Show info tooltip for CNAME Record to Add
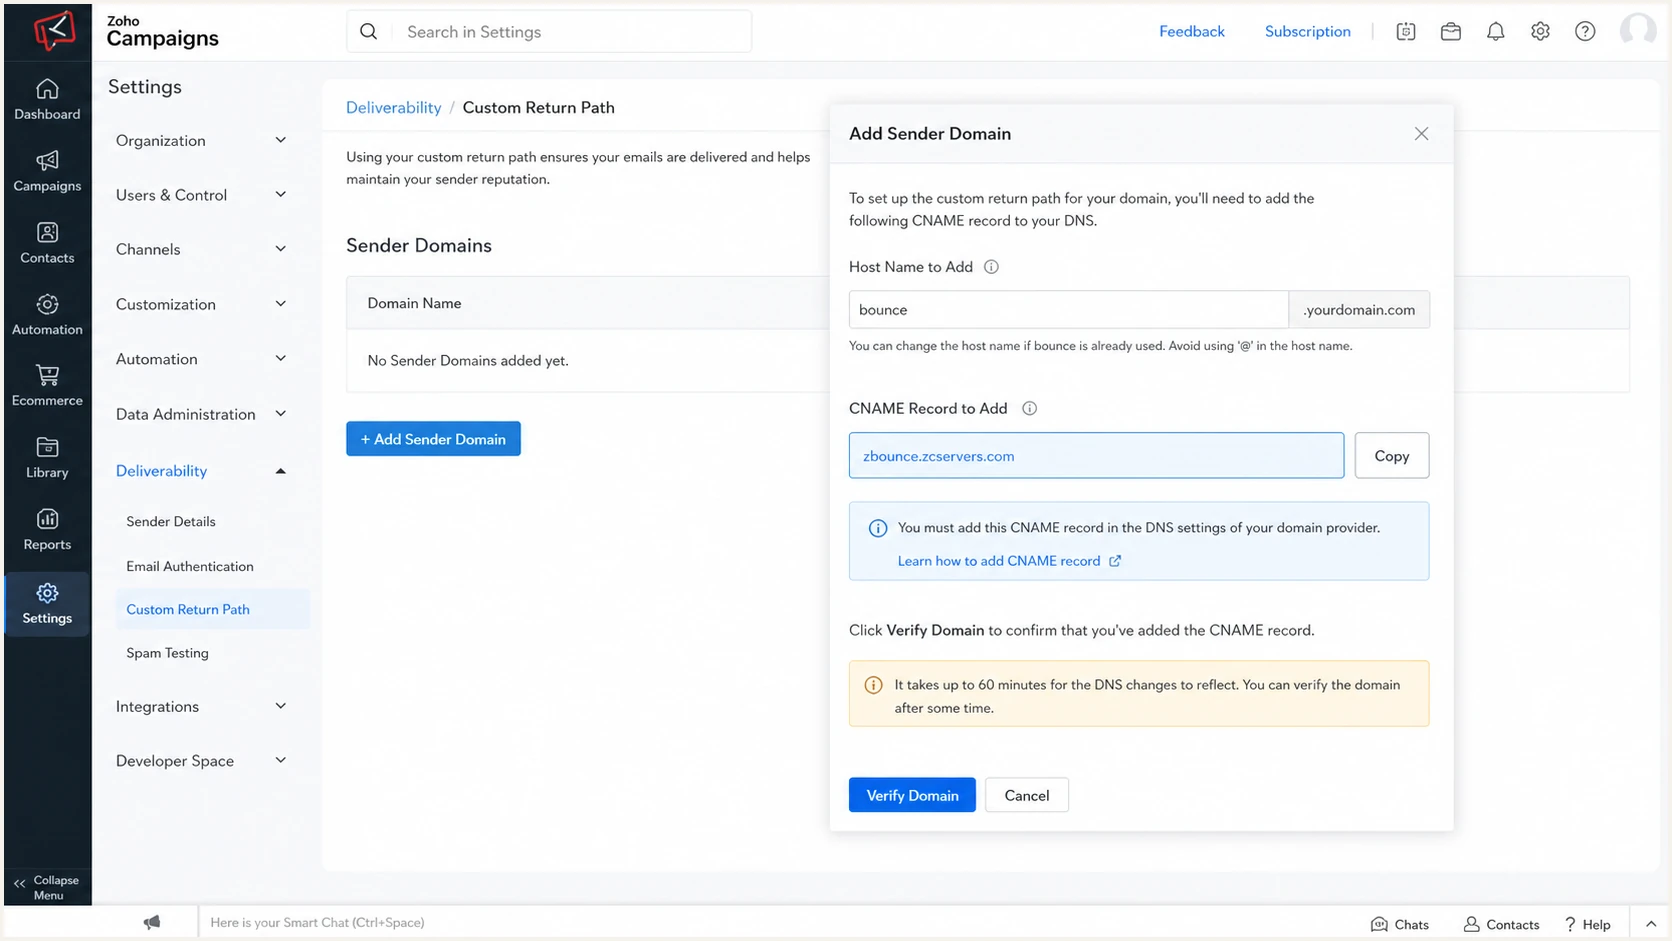1672x941 pixels. click(1029, 408)
